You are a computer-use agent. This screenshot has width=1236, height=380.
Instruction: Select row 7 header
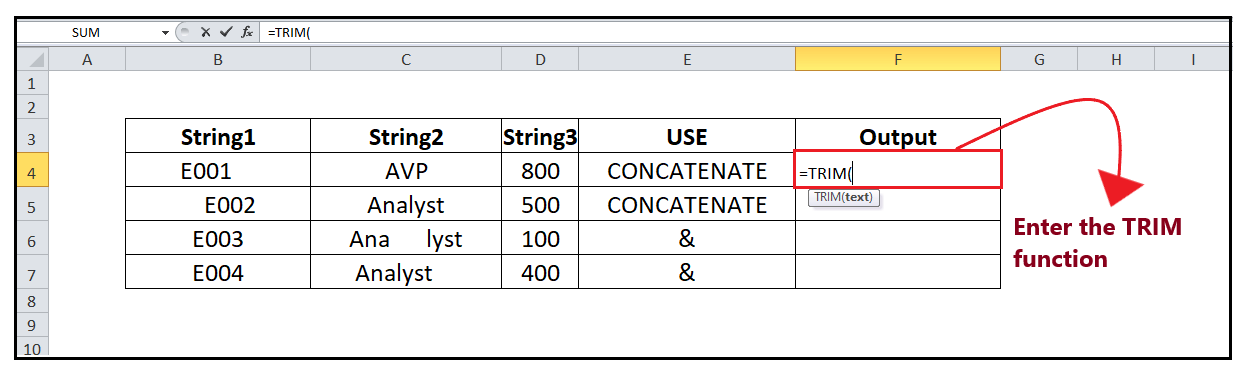click(x=32, y=273)
